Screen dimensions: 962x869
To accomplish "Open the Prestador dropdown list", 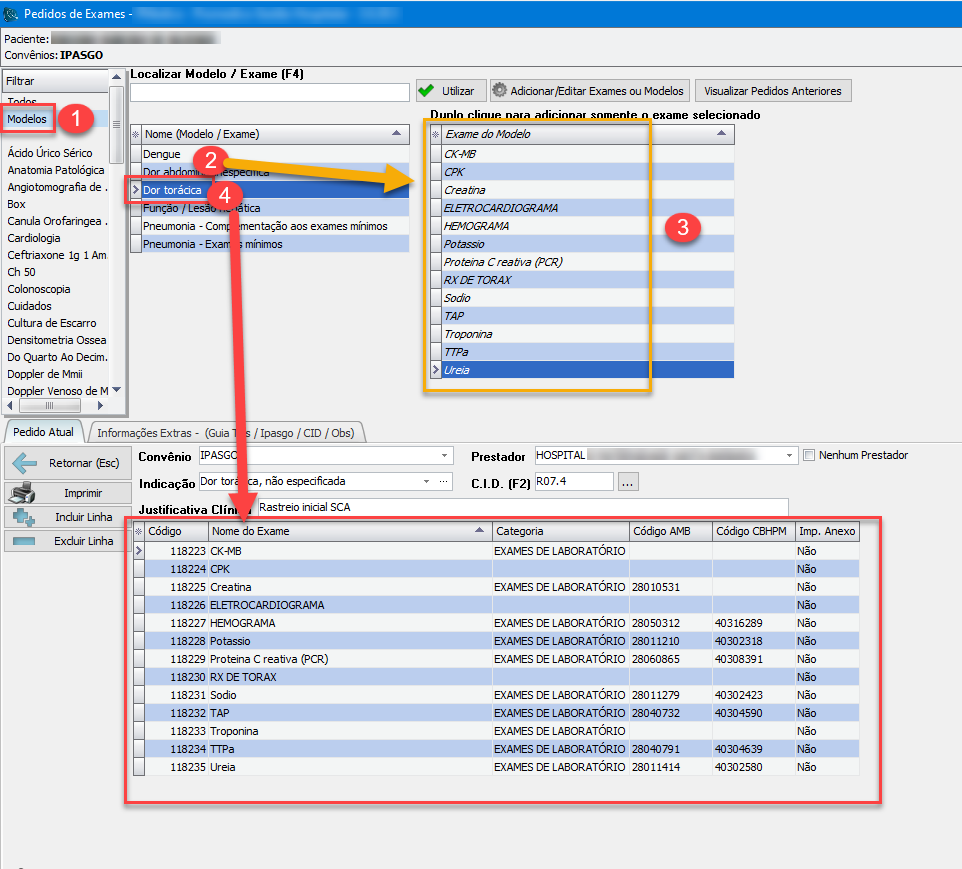I will point(789,456).
